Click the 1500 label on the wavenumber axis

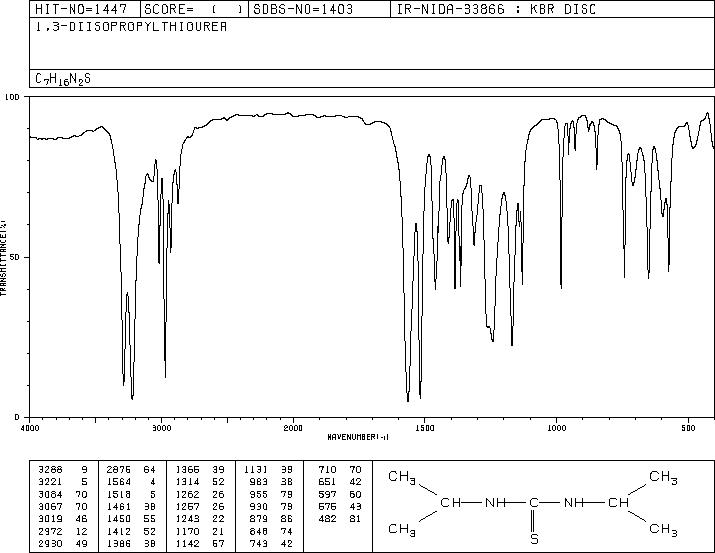pyautogui.click(x=425, y=428)
